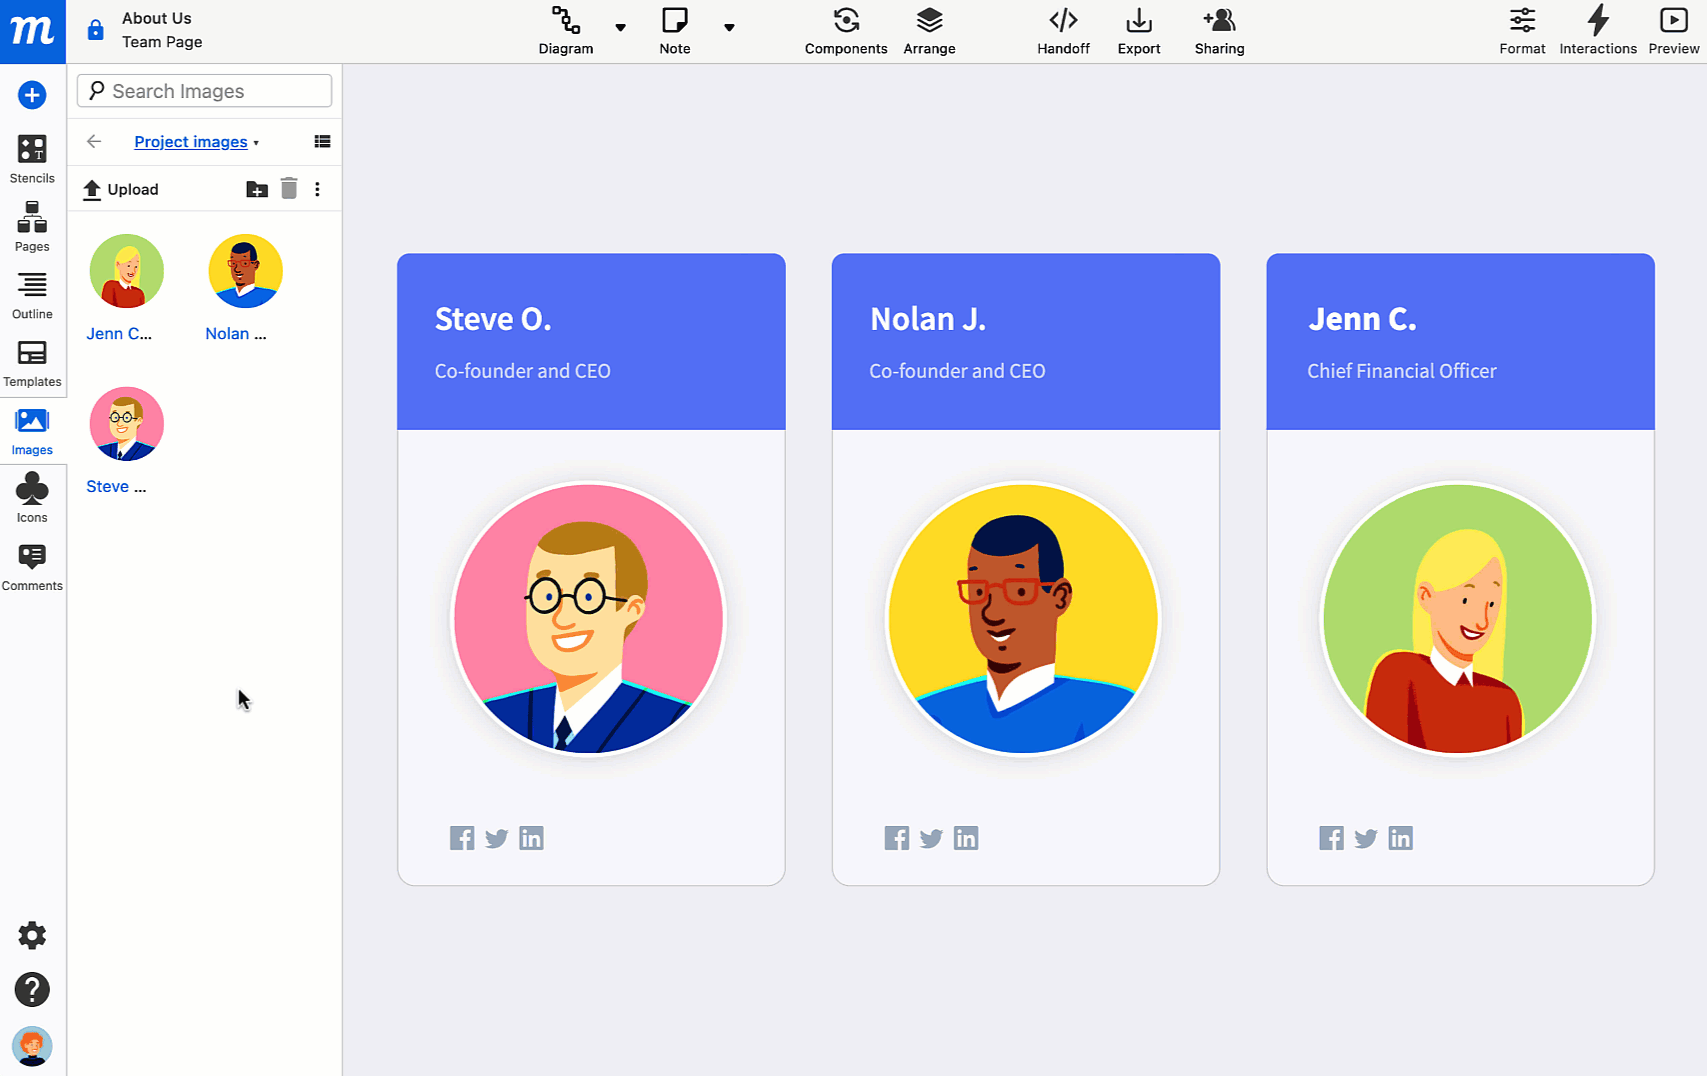Switch to the Icons panel

(x=32, y=494)
